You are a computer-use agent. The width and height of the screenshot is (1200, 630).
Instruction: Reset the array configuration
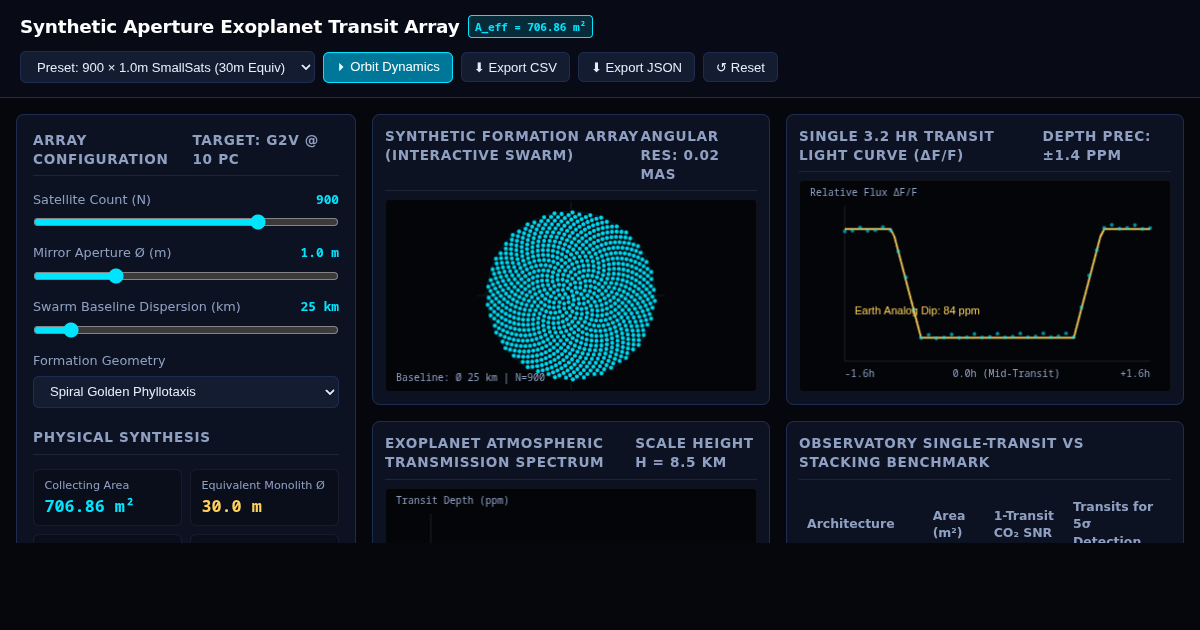pyautogui.click(x=740, y=67)
